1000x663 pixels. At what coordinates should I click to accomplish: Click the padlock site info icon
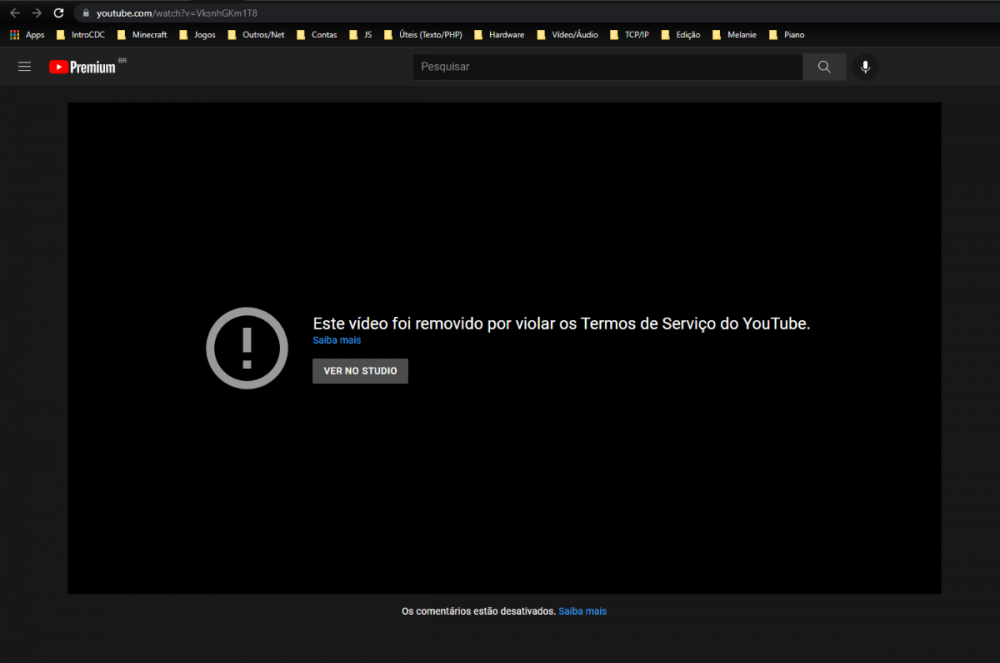[85, 13]
